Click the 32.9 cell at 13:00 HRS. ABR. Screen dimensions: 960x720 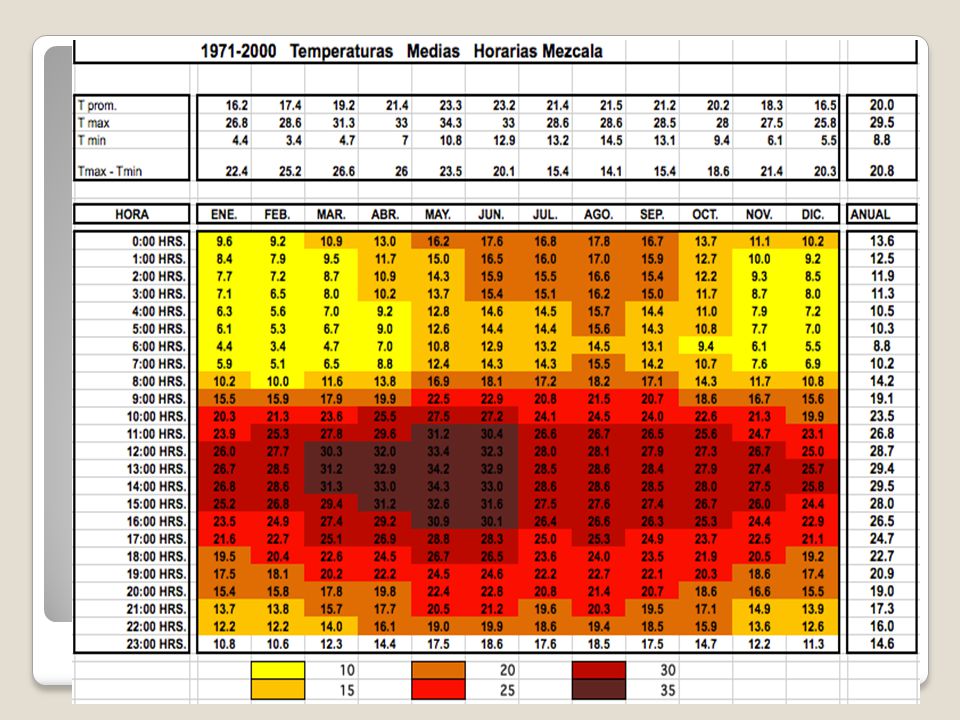point(384,468)
